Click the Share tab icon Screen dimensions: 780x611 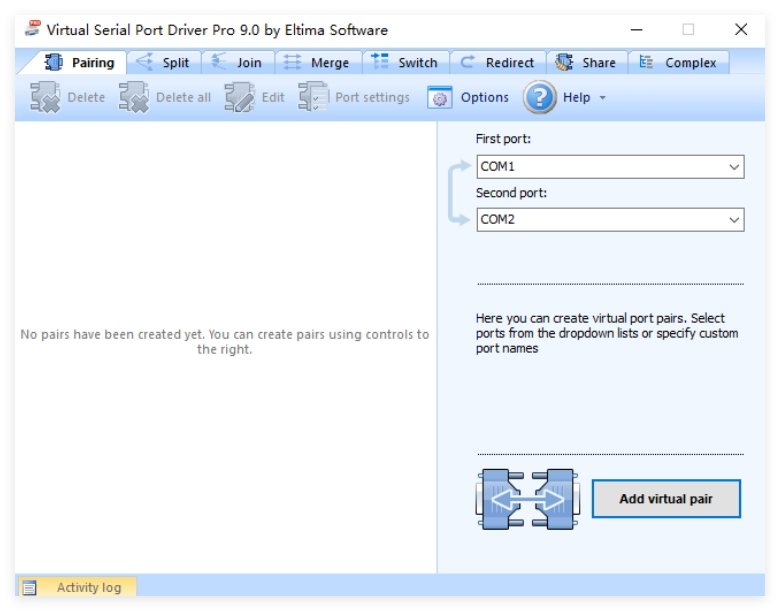coord(564,62)
